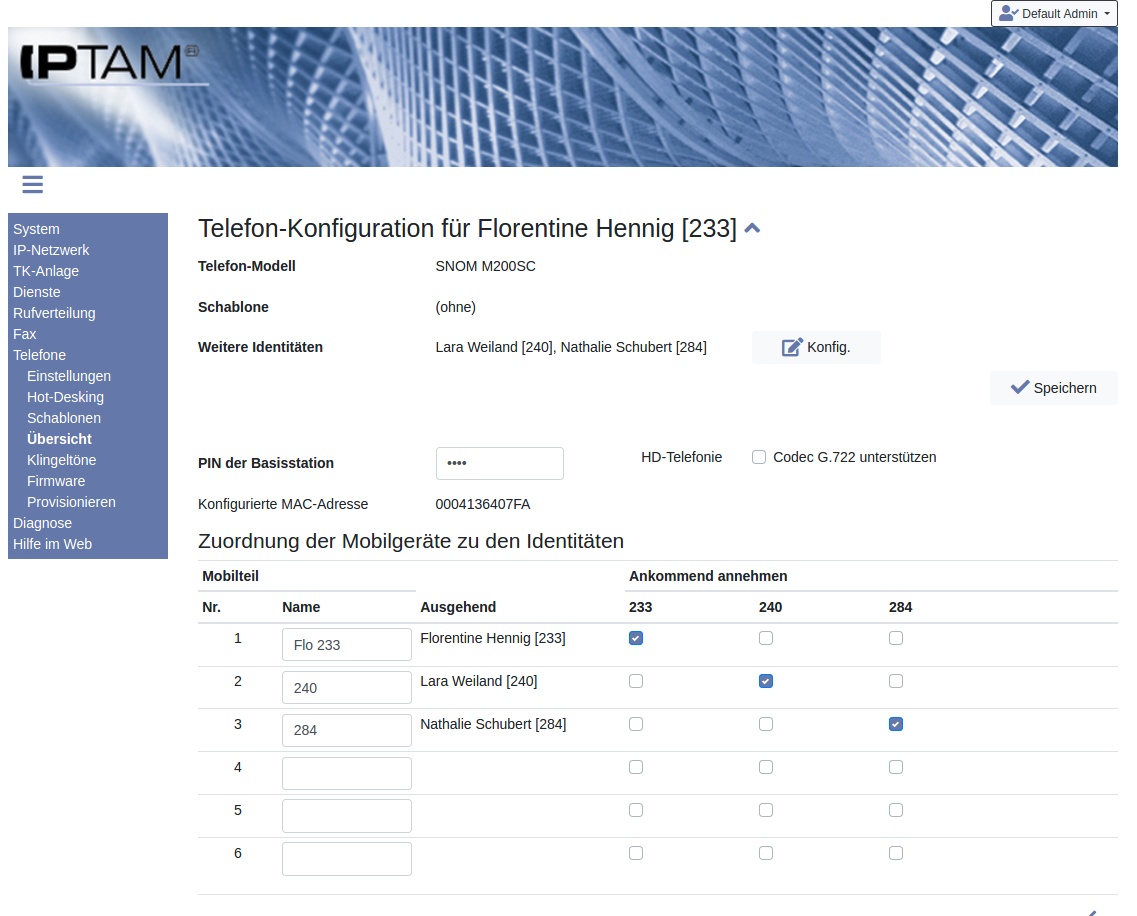1137x916 pixels.
Task: Click the user icon beside Default Admin
Action: point(1008,14)
